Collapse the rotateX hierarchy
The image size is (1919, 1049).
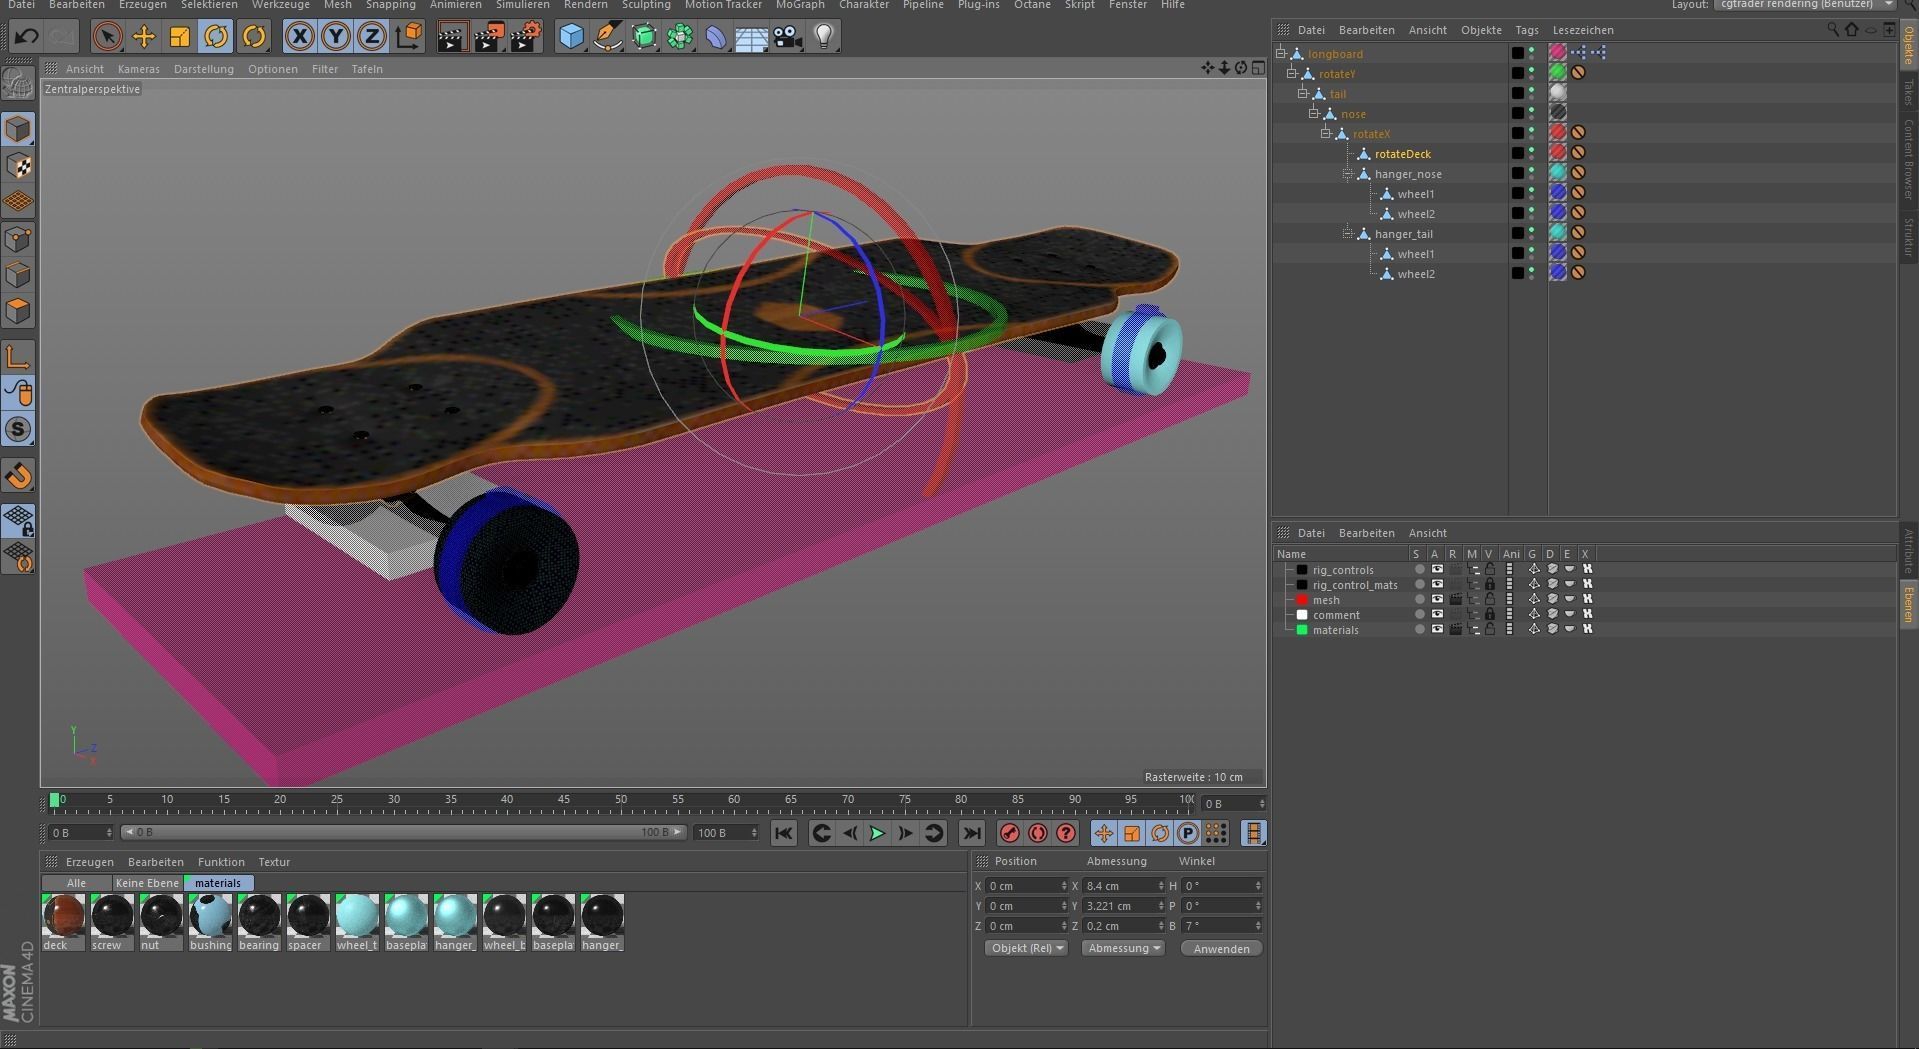point(1326,133)
